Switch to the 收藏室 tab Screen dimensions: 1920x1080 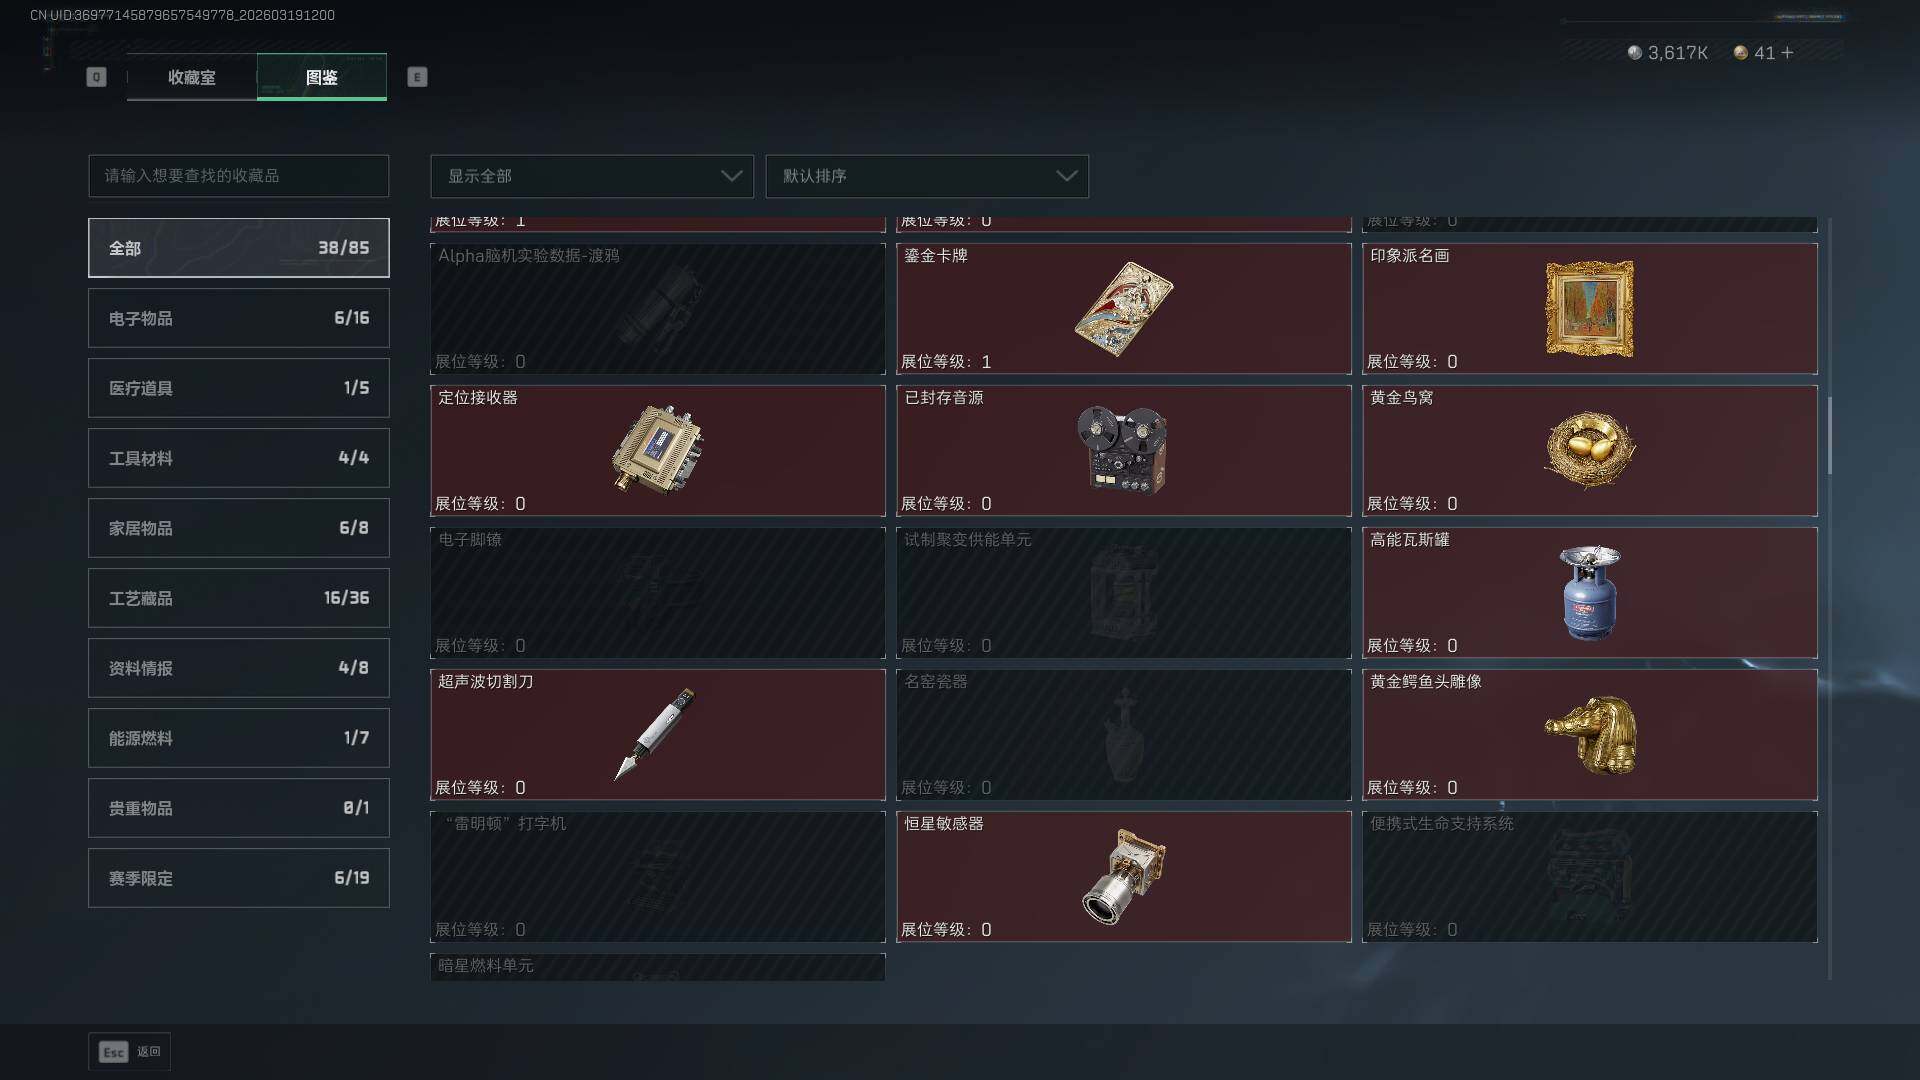[192, 77]
